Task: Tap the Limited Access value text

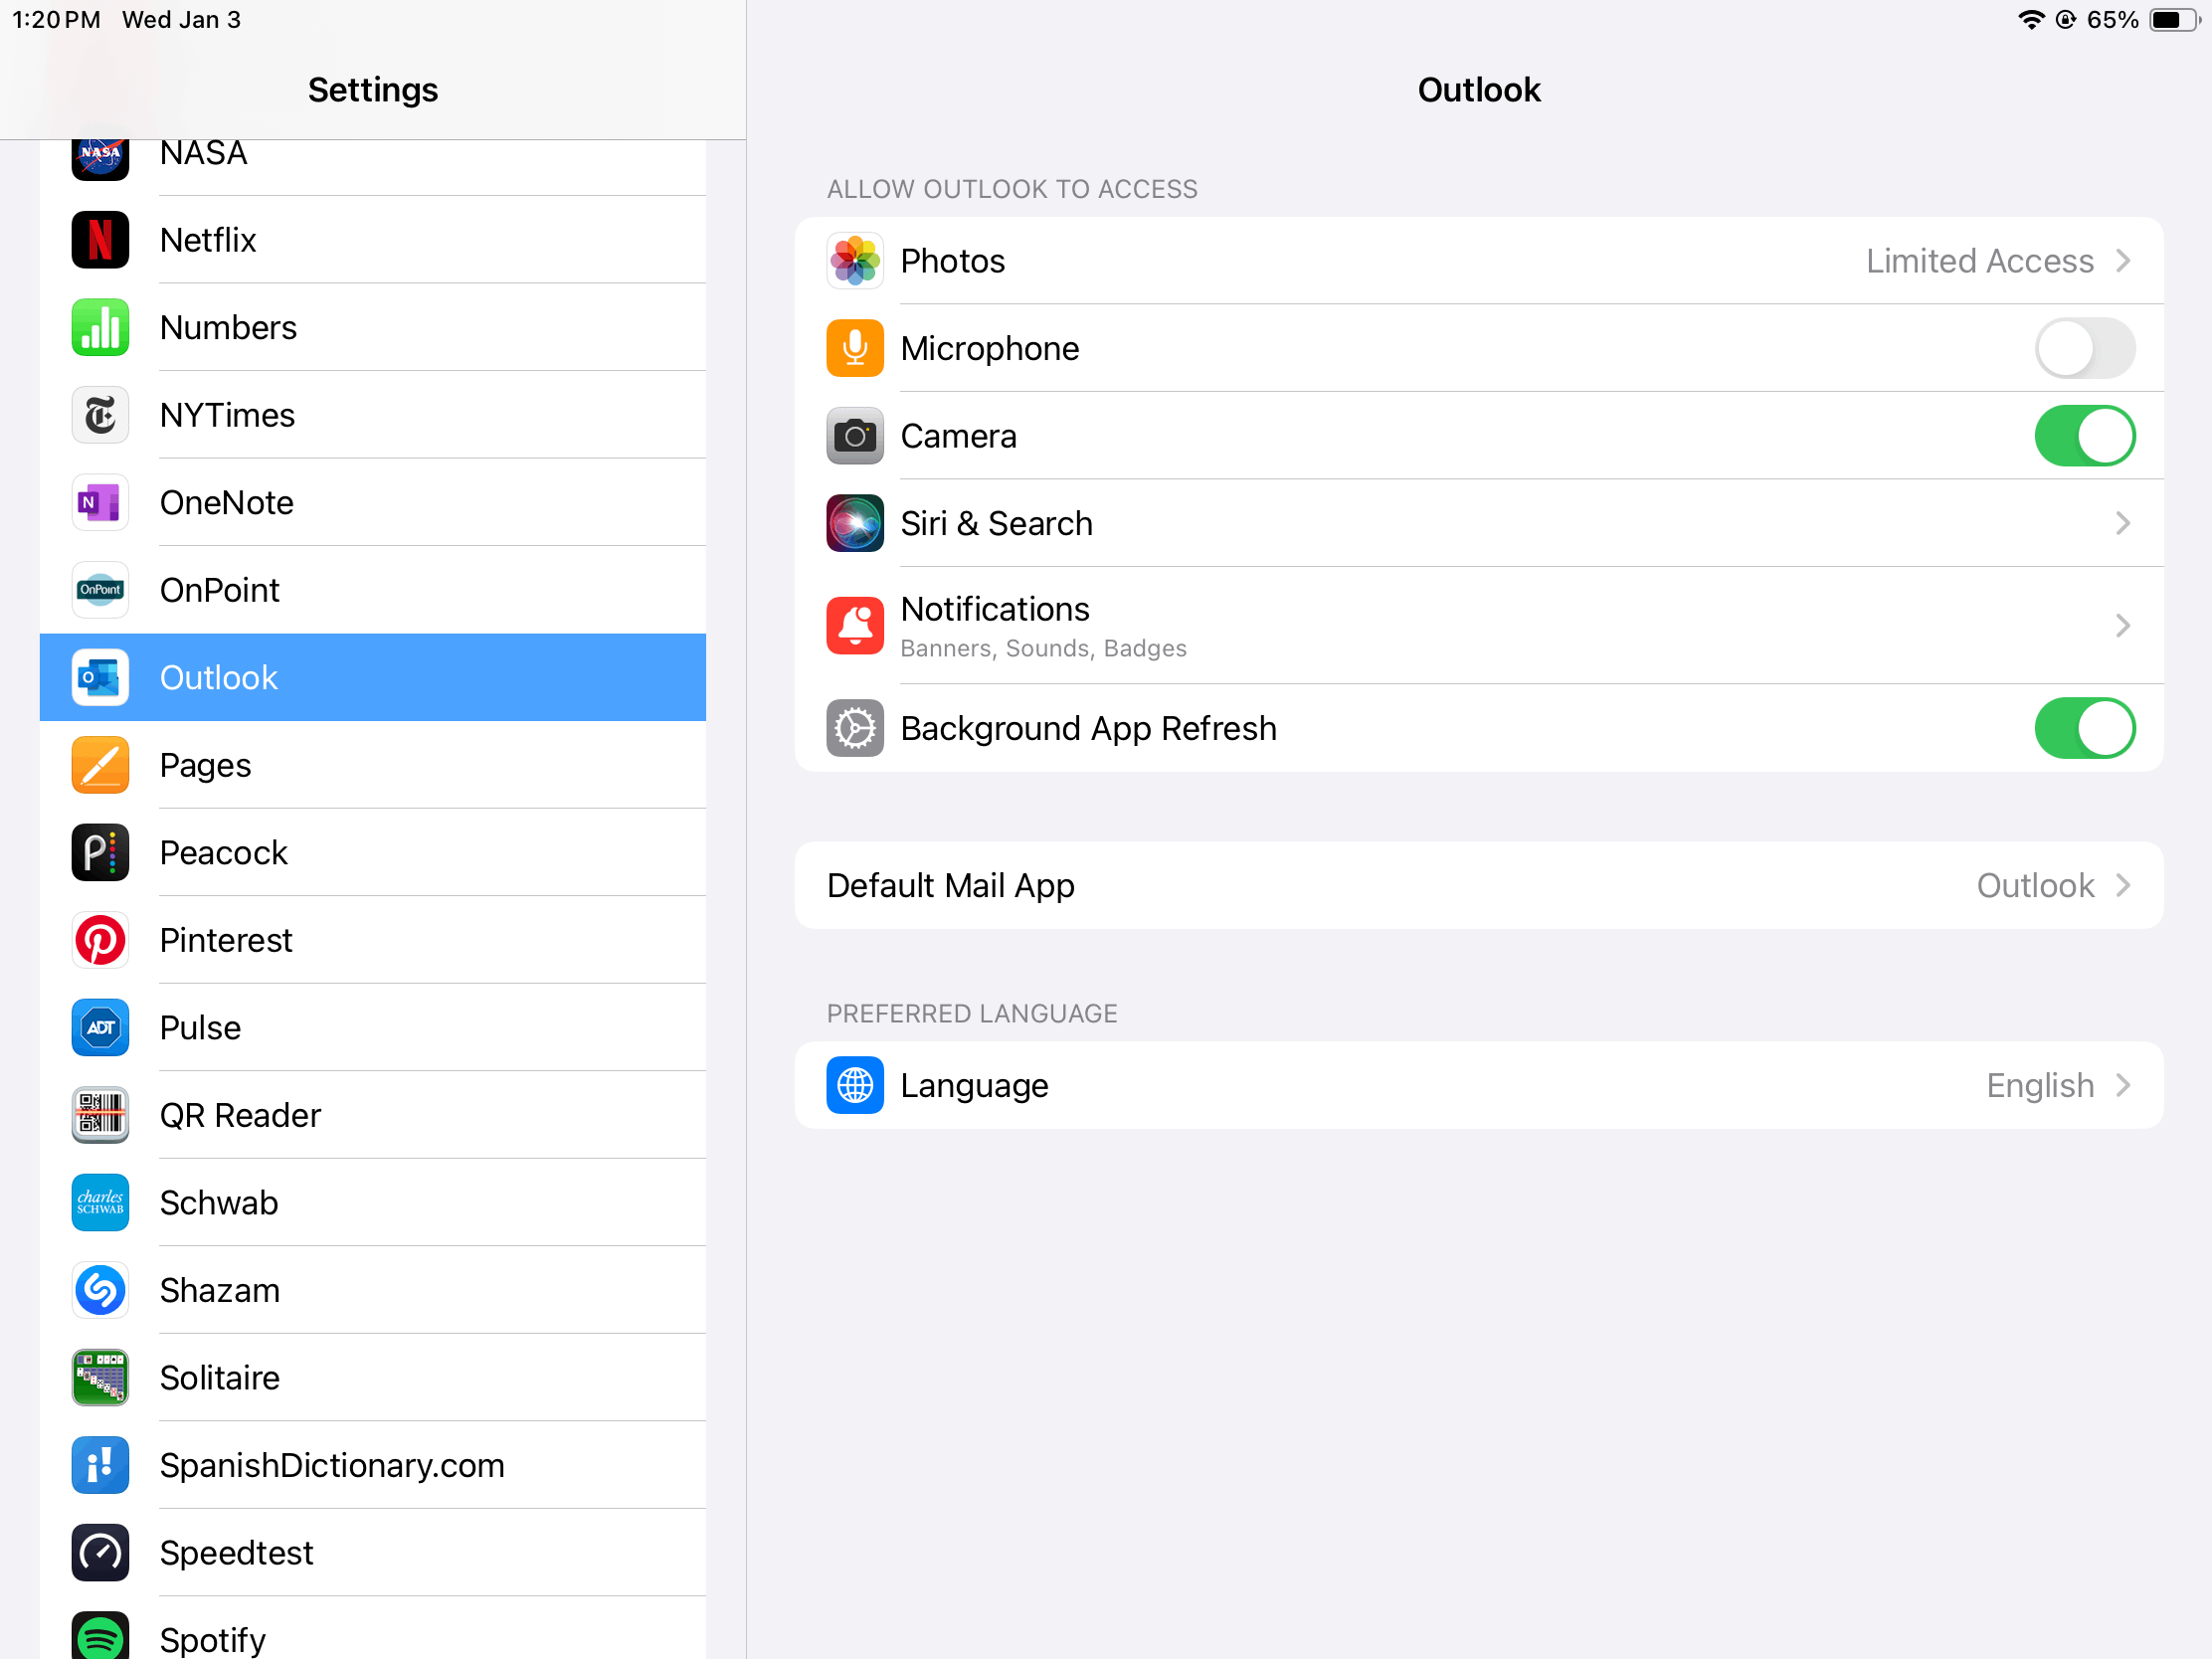Action: click(1979, 261)
